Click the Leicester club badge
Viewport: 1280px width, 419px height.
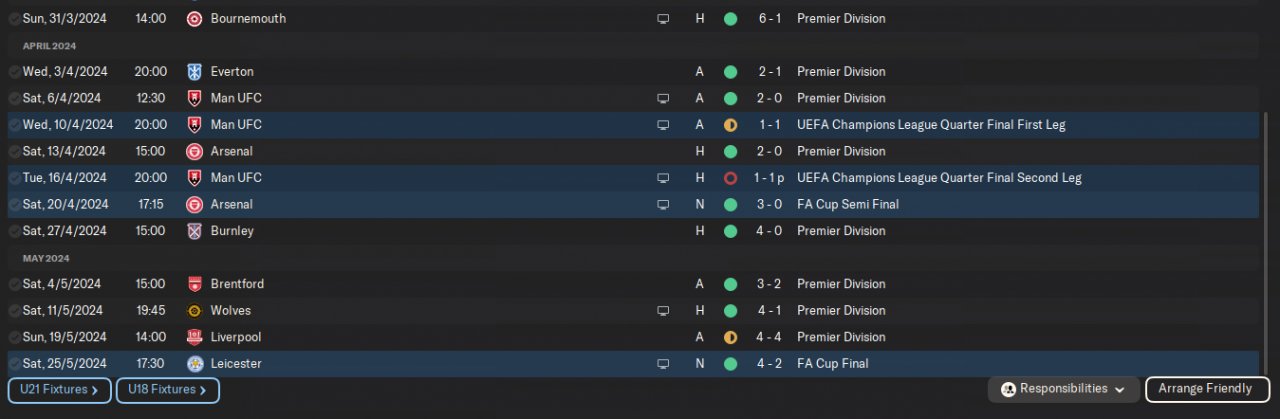pos(194,364)
